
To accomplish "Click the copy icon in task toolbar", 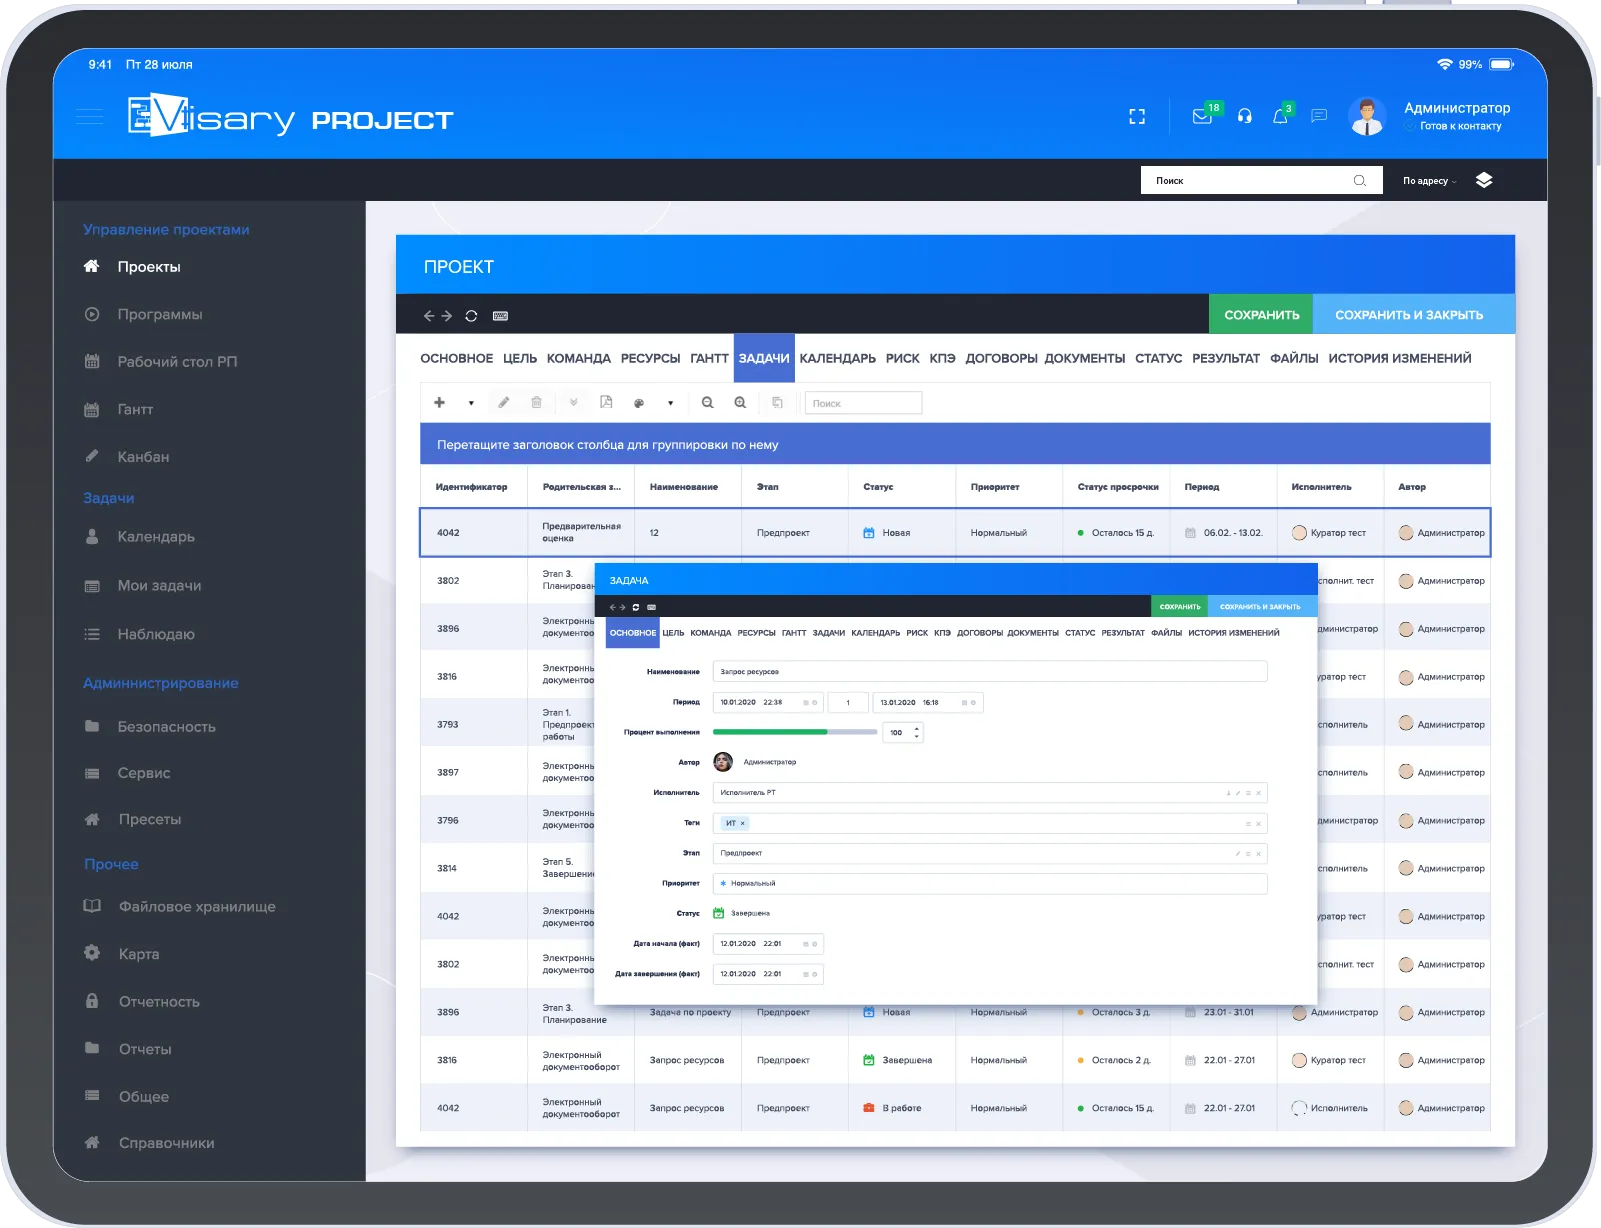I will [x=777, y=402].
